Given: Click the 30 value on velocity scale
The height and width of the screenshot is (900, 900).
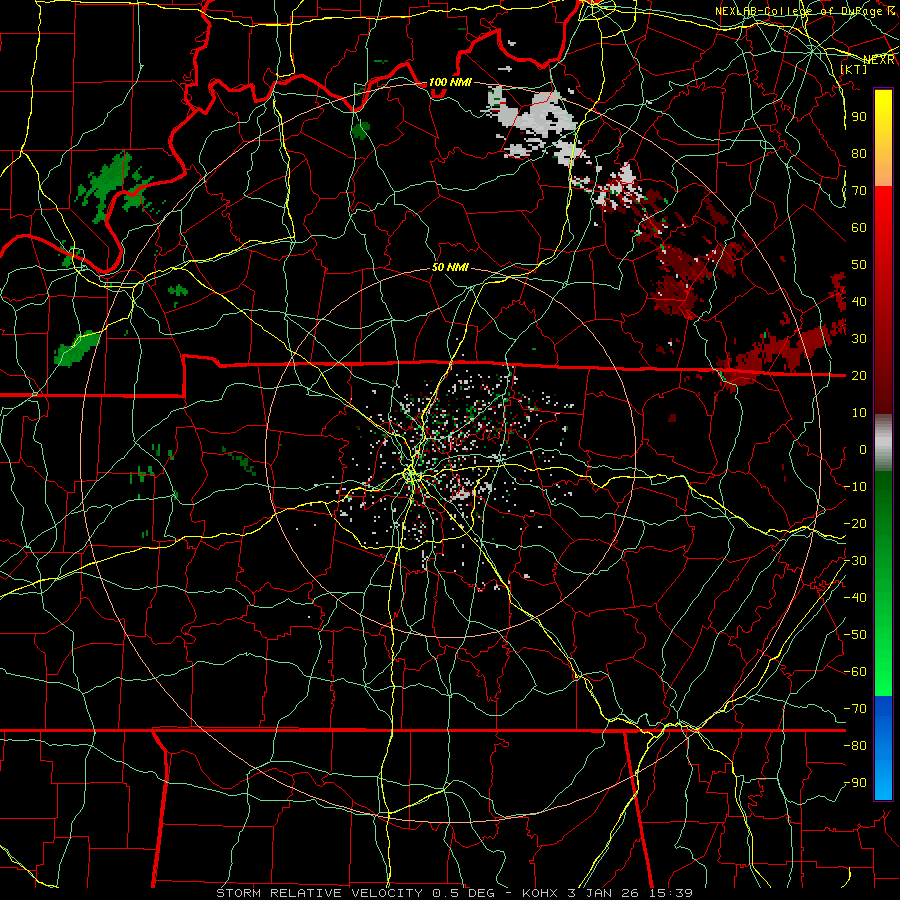Looking at the screenshot, I should click(859, 339).
